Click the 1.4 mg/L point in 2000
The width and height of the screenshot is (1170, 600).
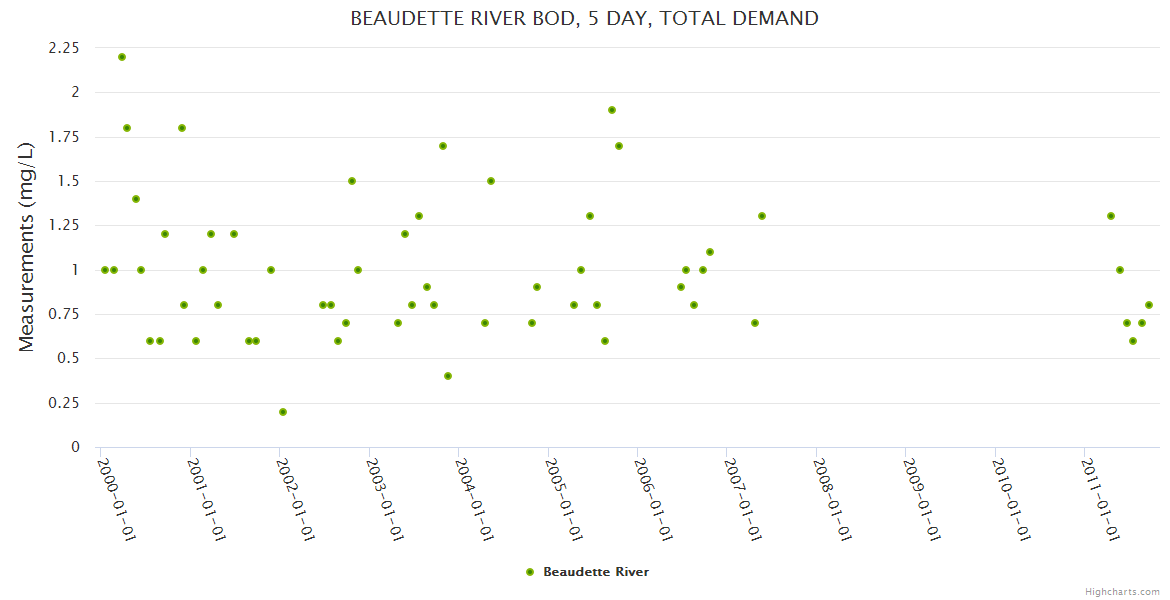(136, 199)
